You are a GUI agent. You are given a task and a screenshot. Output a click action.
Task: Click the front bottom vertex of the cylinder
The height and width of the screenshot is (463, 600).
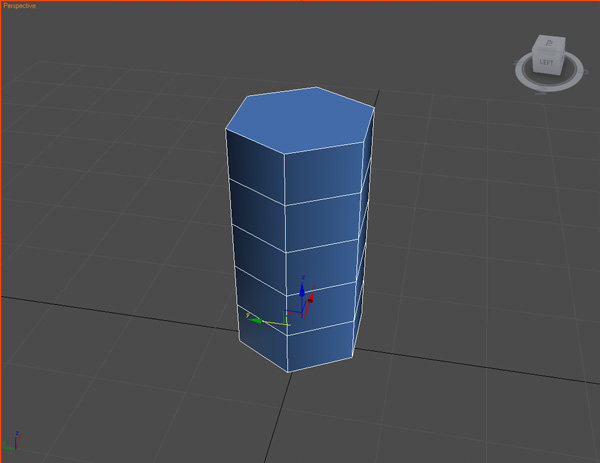(288, 372)
